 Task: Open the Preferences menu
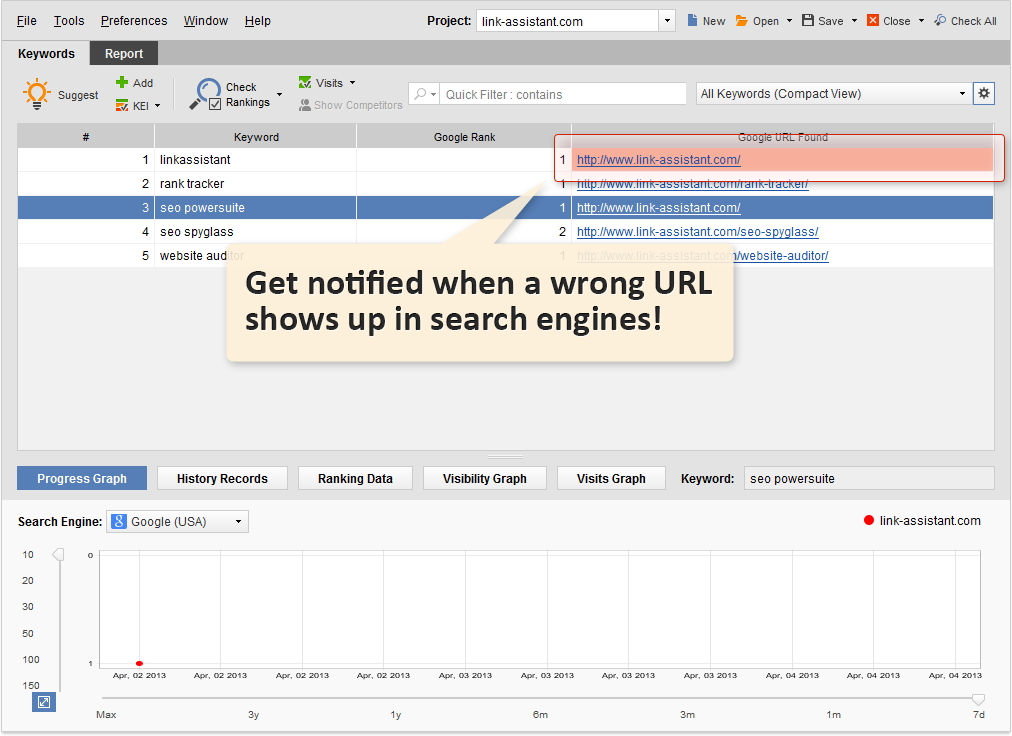coord(134,21)
